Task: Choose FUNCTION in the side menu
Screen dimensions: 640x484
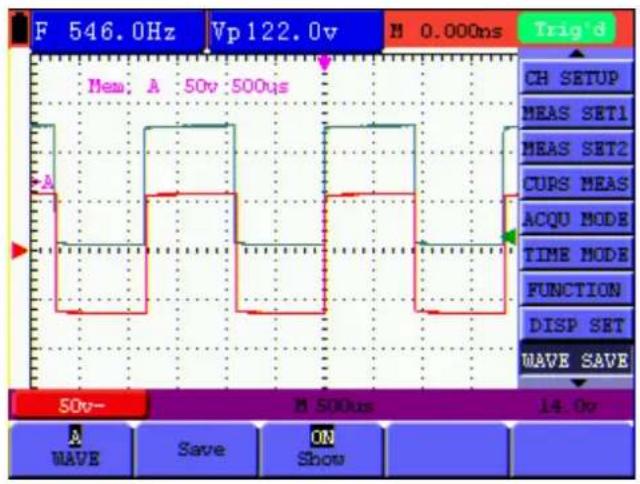Action: (x=576, y=290)
